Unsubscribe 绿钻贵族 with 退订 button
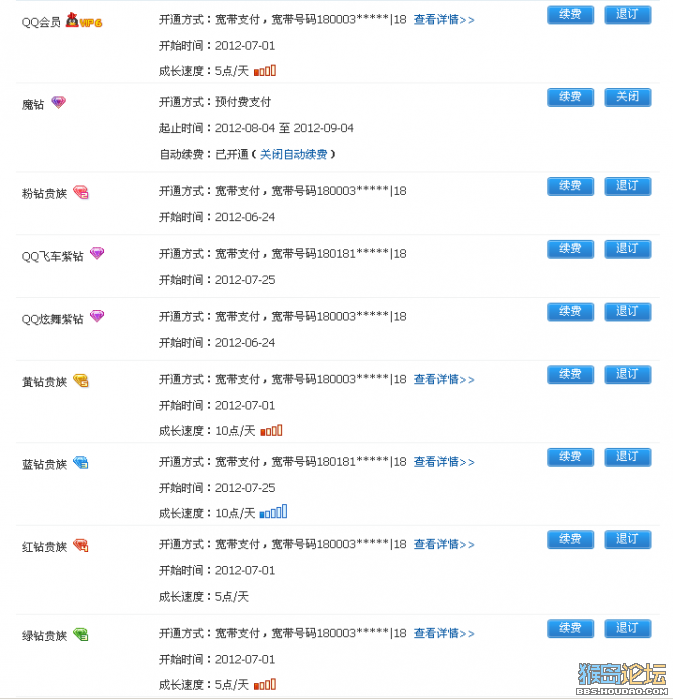 tap(627, 628)
